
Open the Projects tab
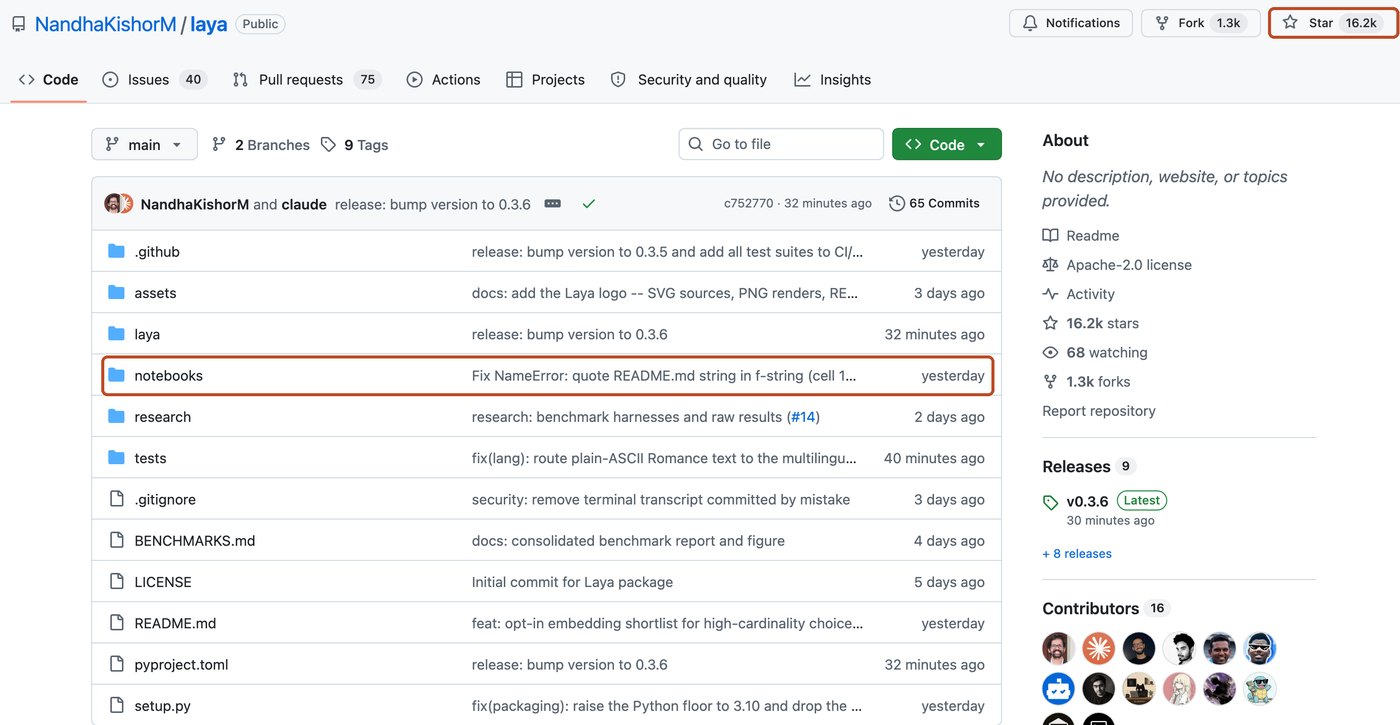pyautogui.click(x=545, y=80)
